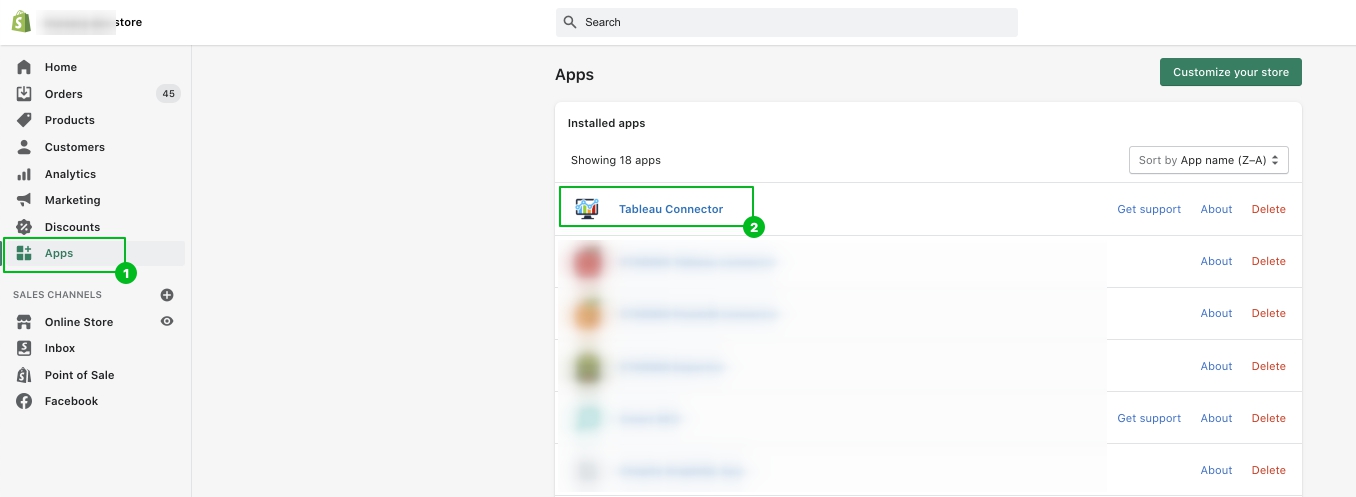Click the Tableau Connector app icon
This screenshot has width=1356, height=497.
(587, 209)
